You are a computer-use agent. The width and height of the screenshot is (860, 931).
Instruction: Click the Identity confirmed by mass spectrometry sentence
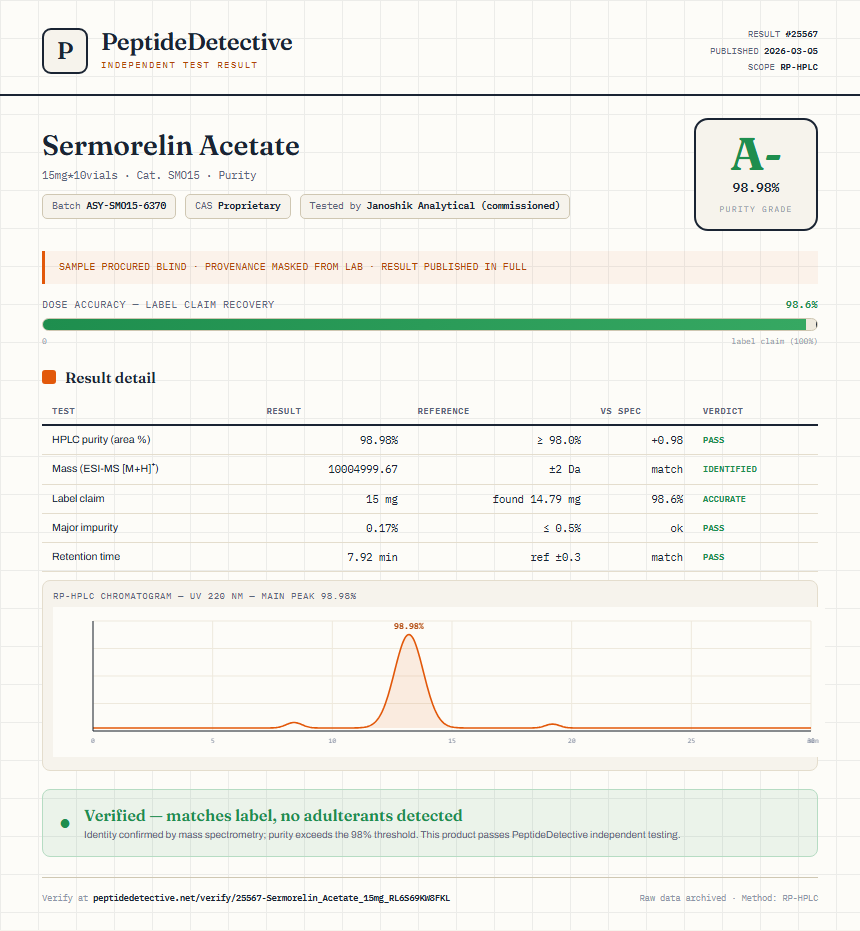tap(382, 835)
